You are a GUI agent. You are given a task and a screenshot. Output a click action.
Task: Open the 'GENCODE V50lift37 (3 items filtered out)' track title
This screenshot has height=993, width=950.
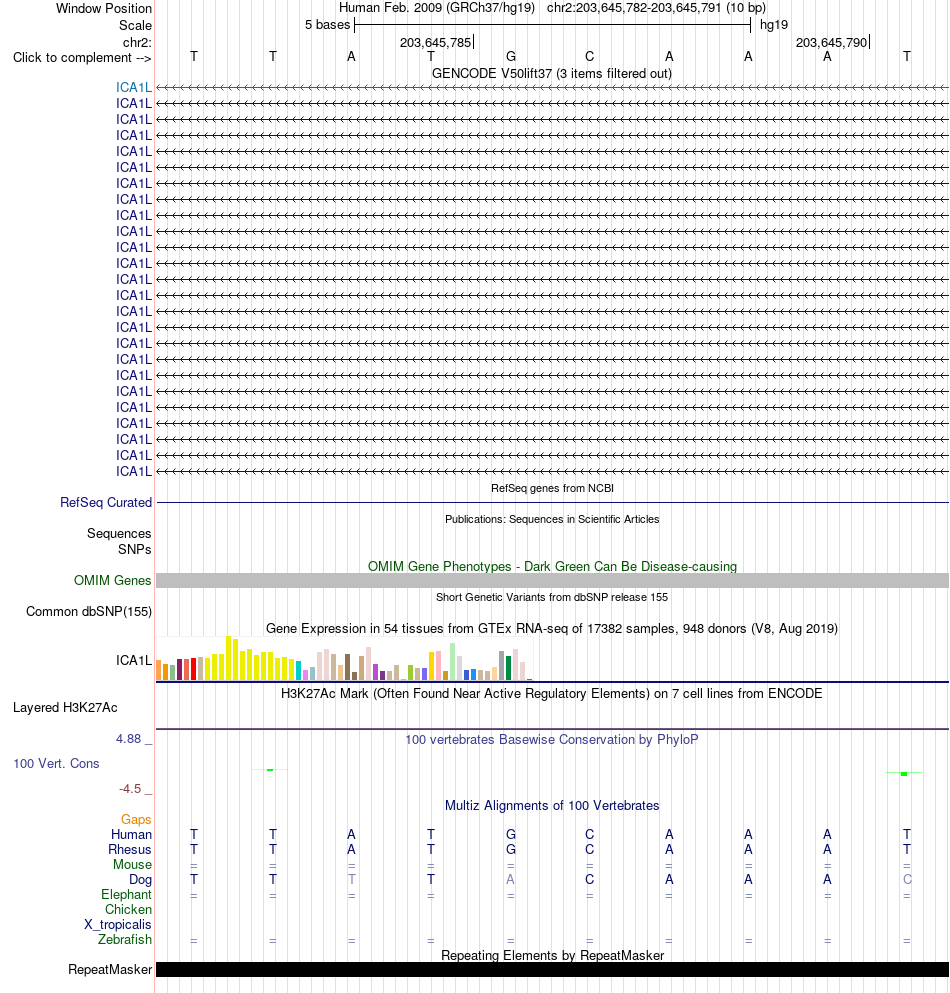point(552,73)
